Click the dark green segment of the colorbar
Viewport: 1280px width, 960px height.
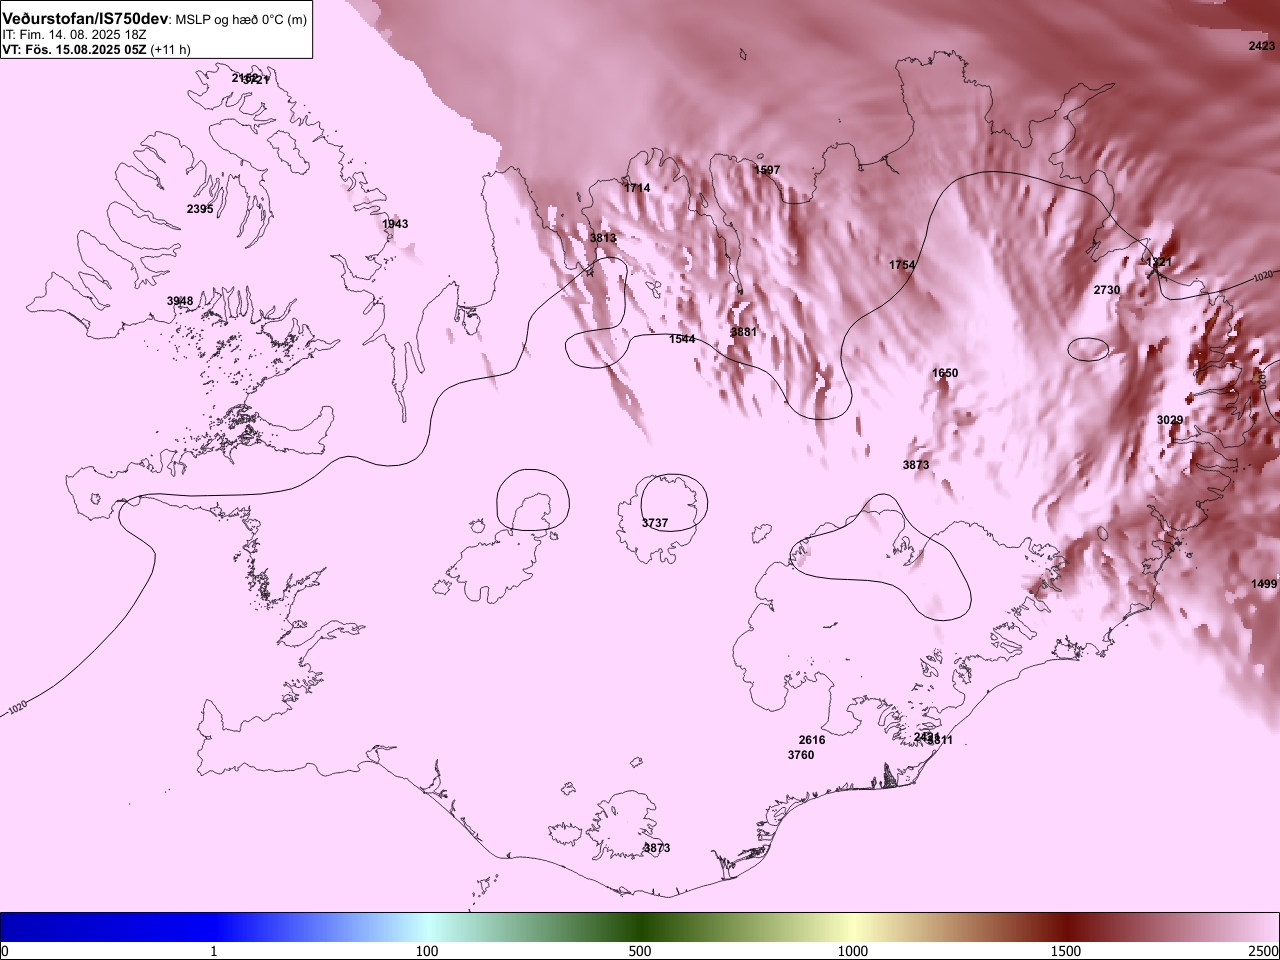click(640, 927)
